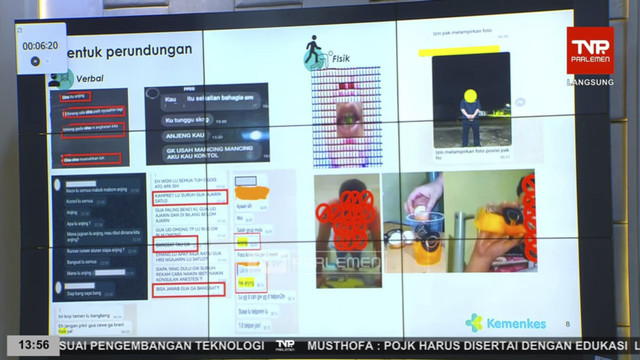640x360 pixels.
Task: Open the dark chat screenshot with 'Kontol lu semua'
Action: pyautogui.click(x=100, y=237)
